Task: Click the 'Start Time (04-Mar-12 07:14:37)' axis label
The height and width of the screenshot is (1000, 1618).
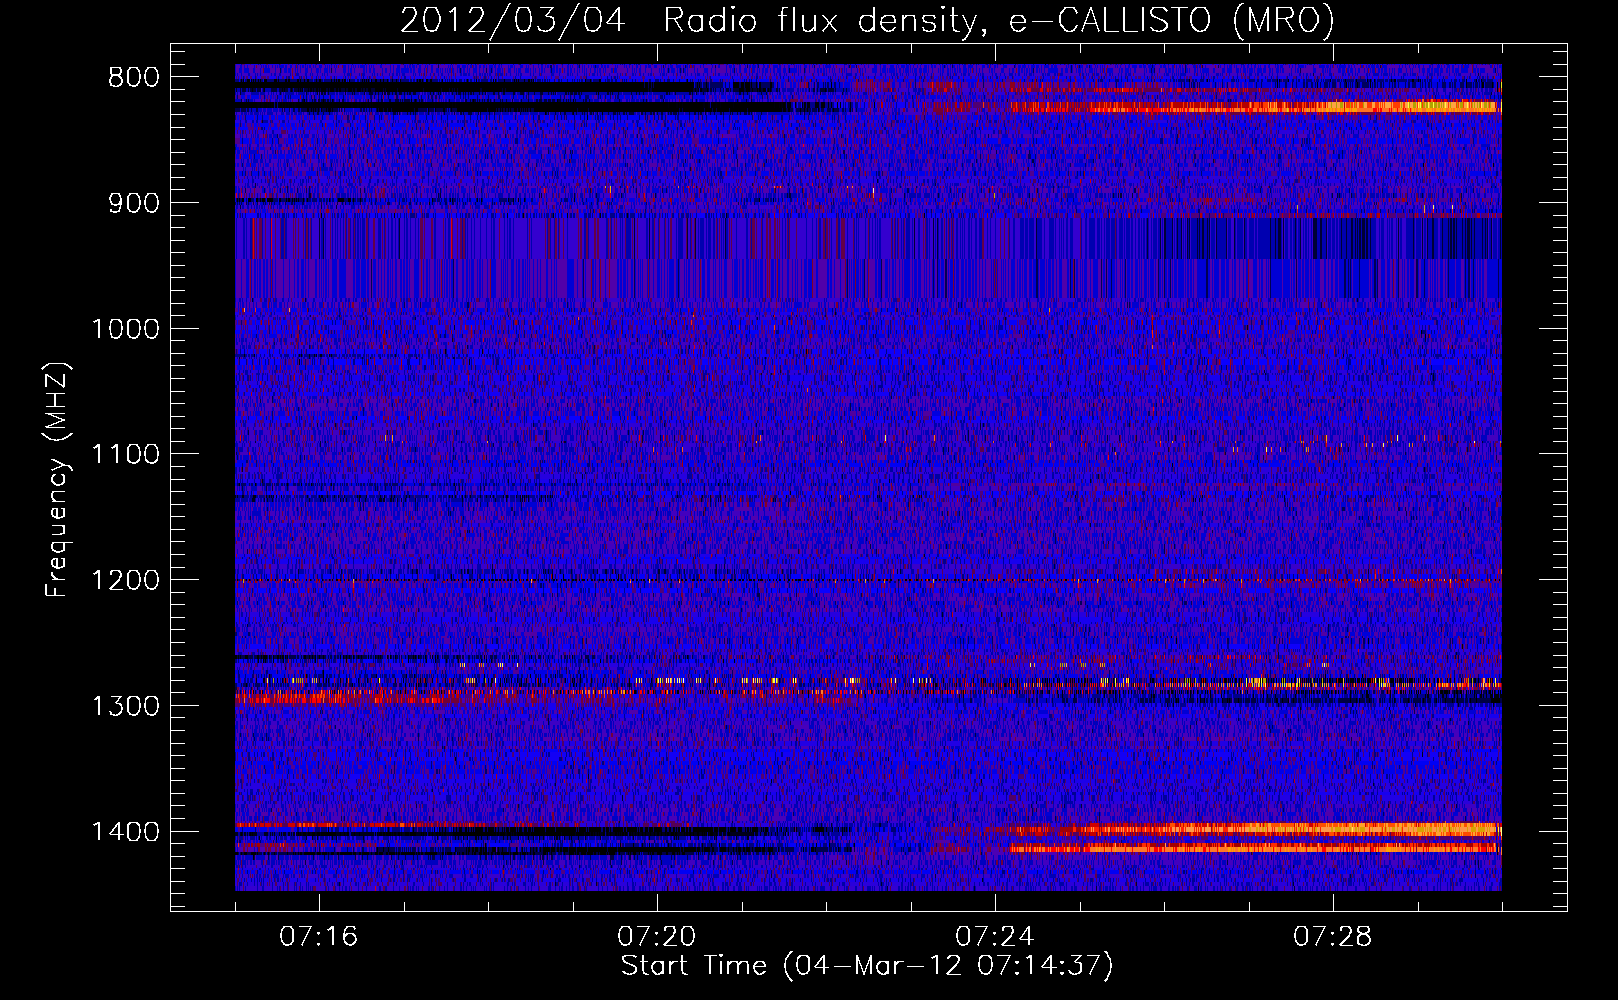Action: tap(867, 966)
